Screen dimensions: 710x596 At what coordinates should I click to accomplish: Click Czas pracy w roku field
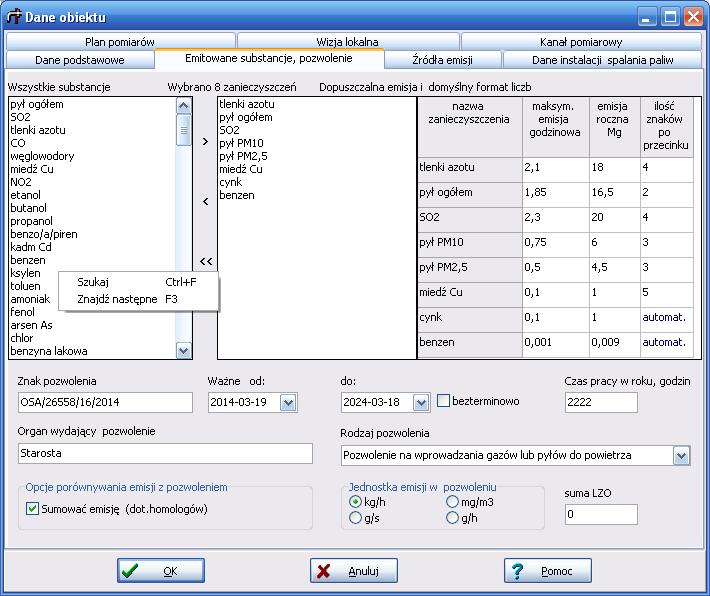click(x=601, y=402)
